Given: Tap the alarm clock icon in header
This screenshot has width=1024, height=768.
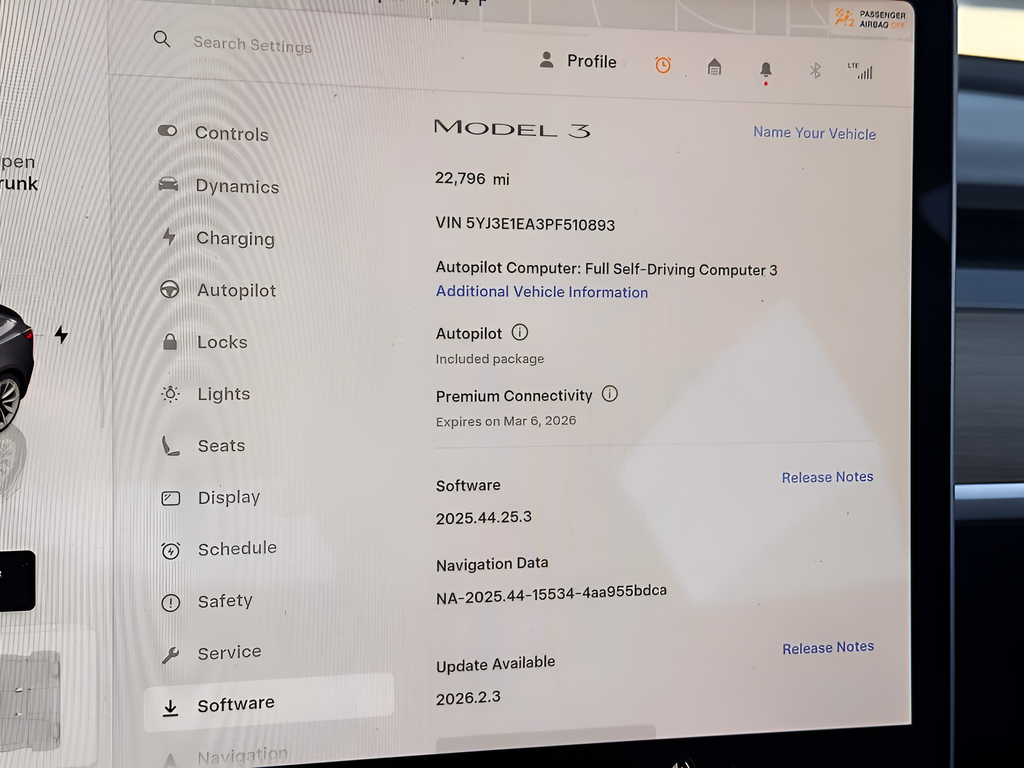Looking at the screenshot, I should click(x=663, y=65).
